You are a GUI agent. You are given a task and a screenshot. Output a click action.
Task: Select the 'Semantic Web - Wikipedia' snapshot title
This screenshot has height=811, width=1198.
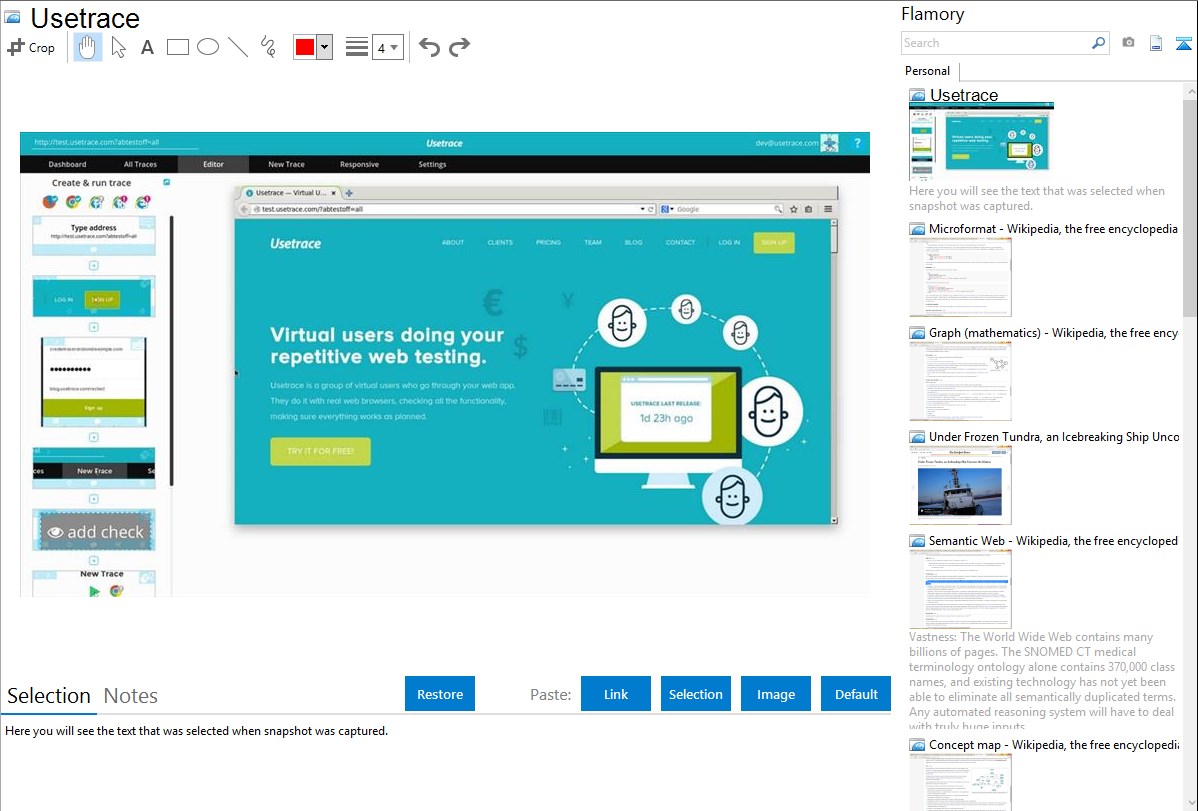click(1053, 540)
